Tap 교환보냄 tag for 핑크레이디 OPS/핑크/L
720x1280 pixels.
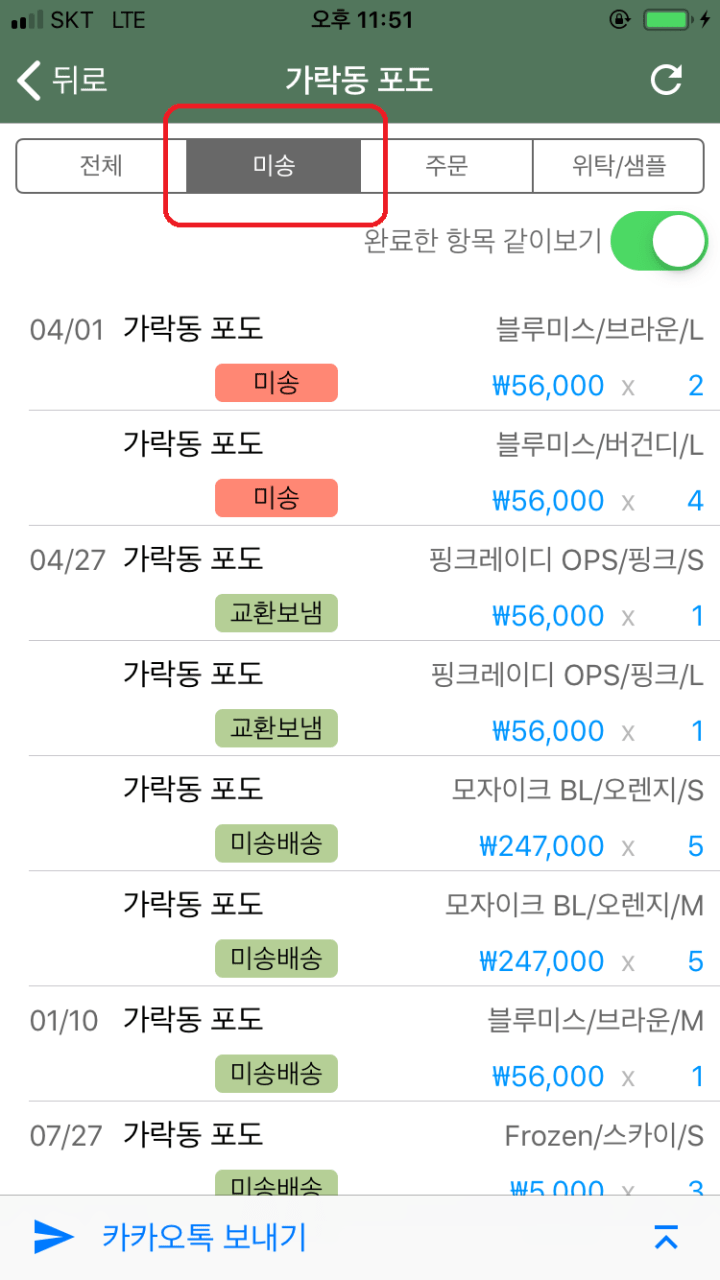[276, 728]
